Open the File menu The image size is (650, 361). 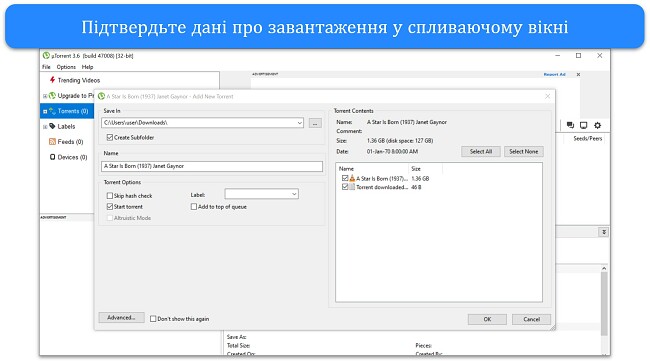pos(46,67)
